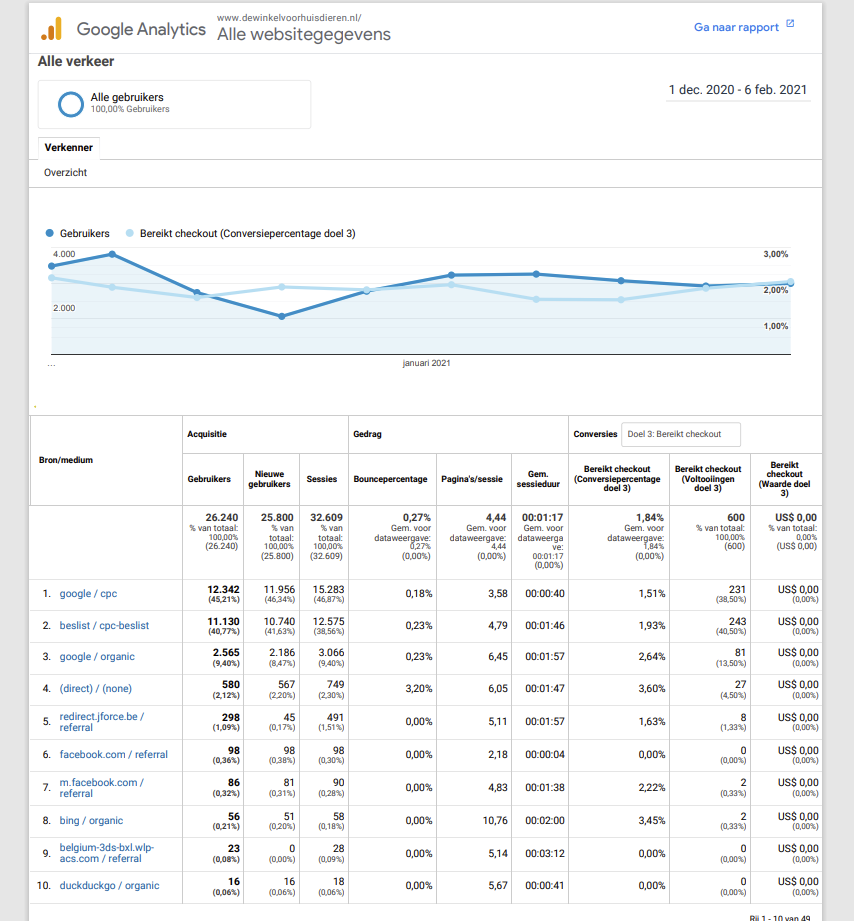Sort by Bereikt checkout Conversiepercentage doel 3 header

point(617,479)
